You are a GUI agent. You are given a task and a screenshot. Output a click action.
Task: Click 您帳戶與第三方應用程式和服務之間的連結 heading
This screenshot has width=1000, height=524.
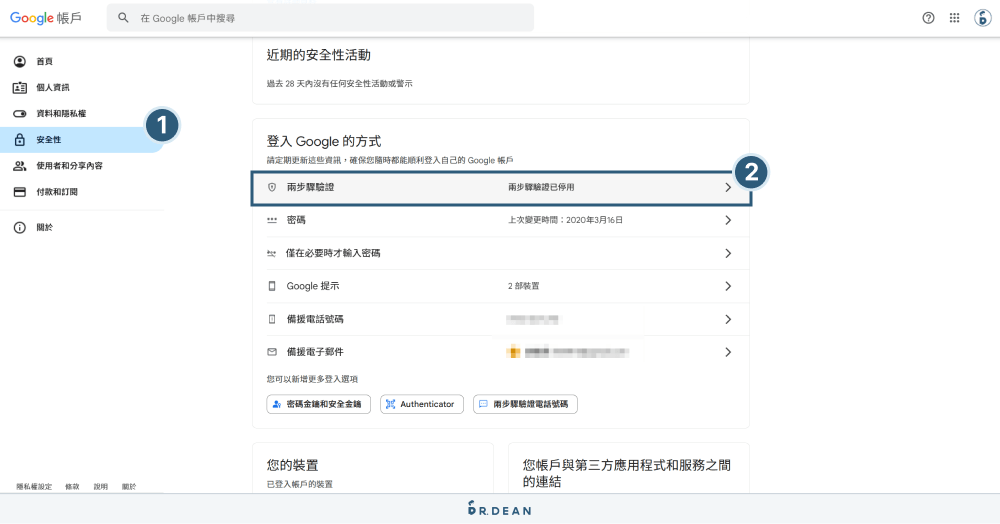(x=627, y=473)
